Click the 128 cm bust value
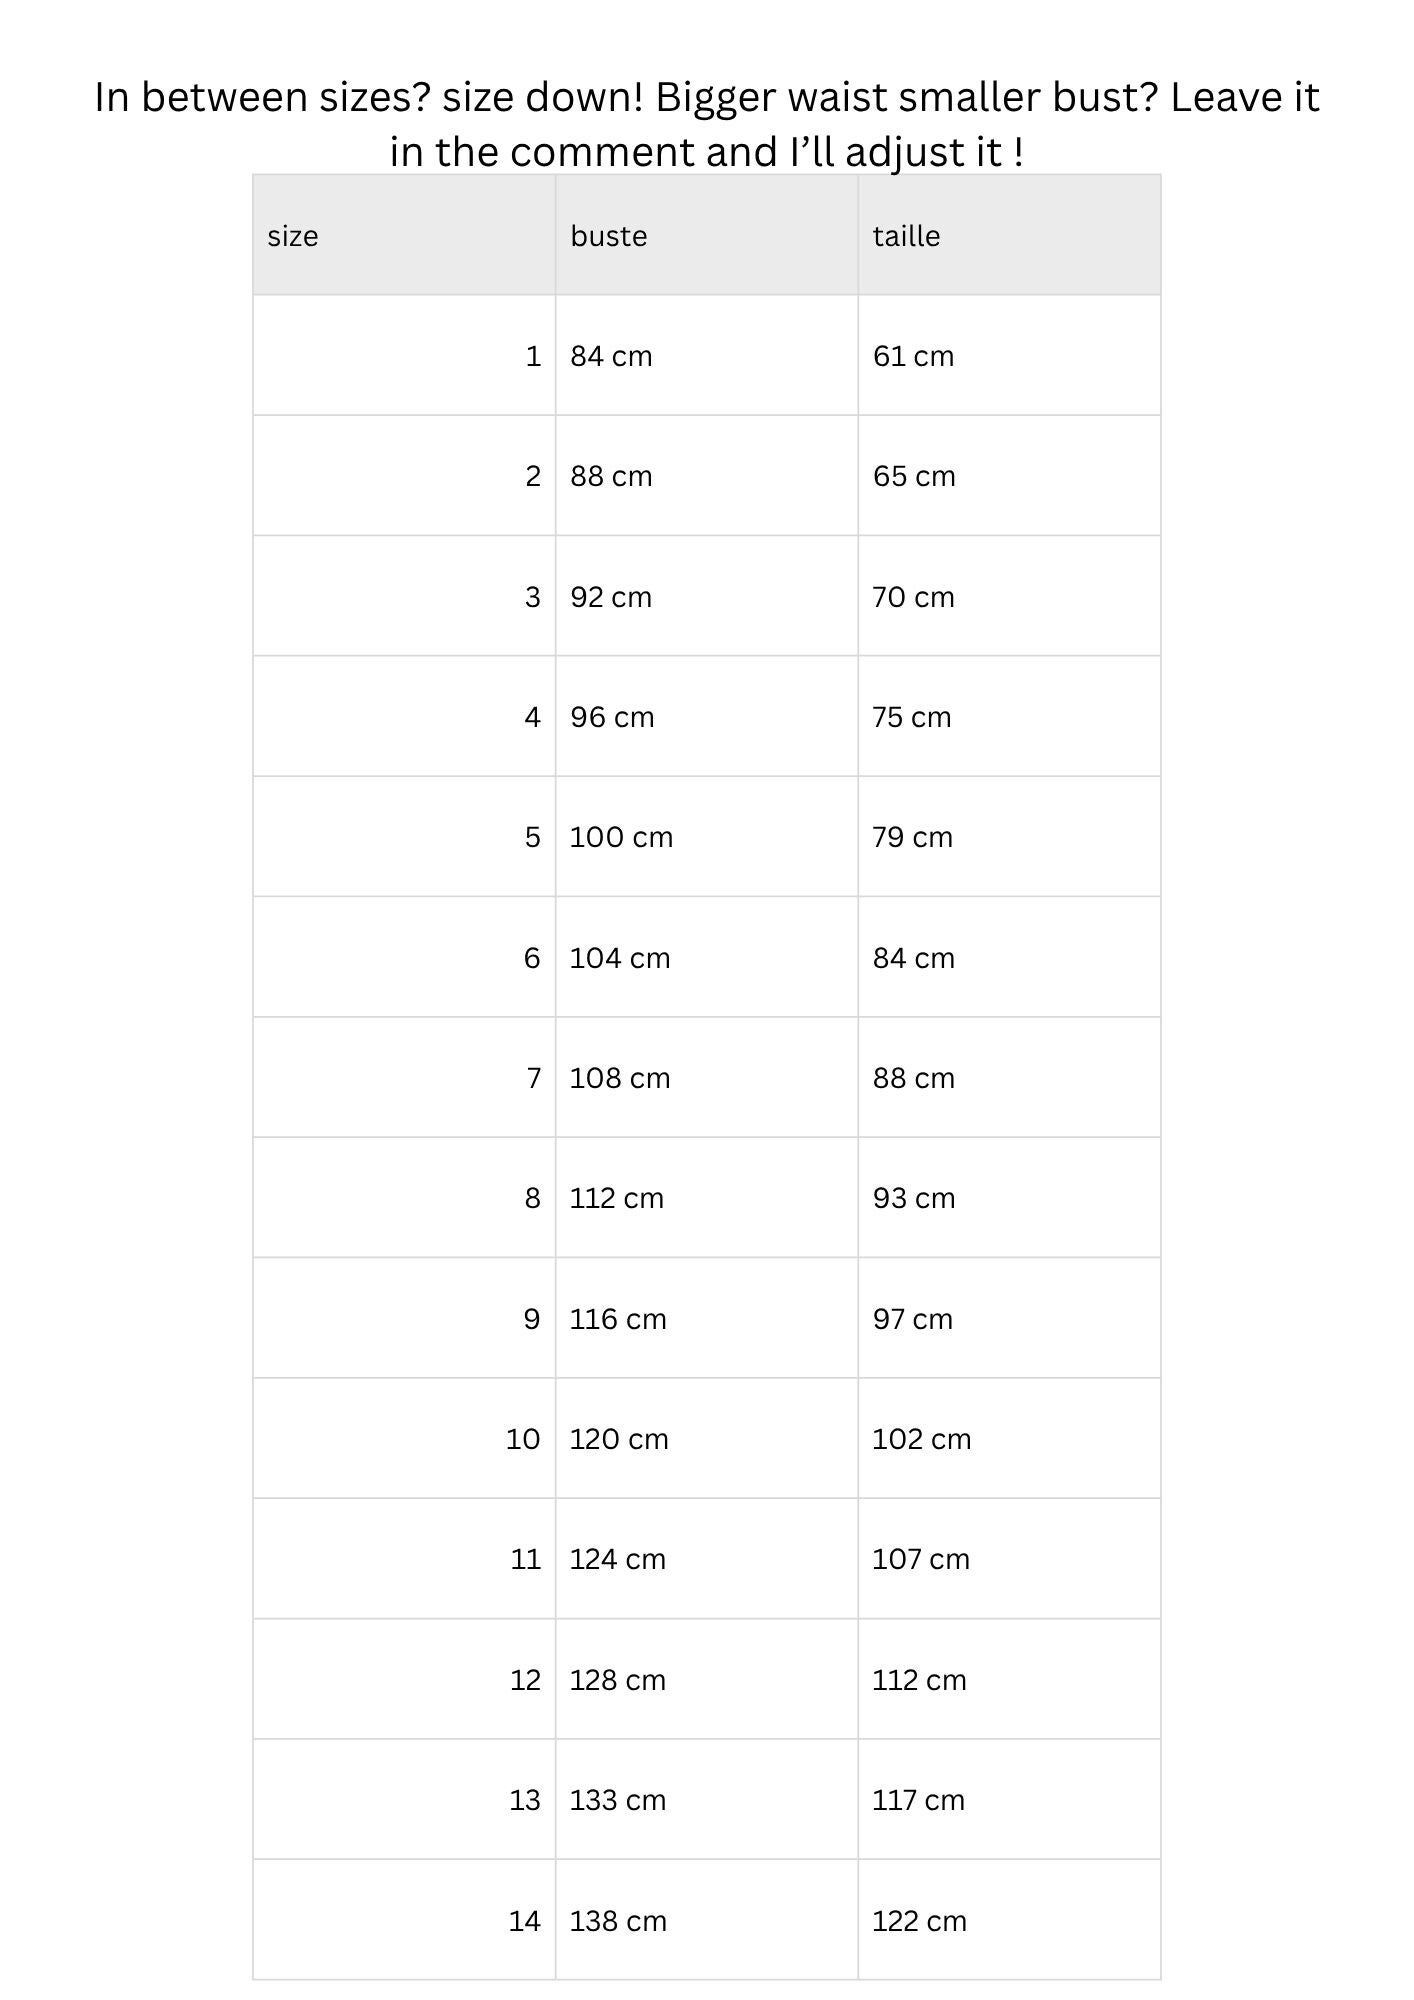 point(618,1680)
